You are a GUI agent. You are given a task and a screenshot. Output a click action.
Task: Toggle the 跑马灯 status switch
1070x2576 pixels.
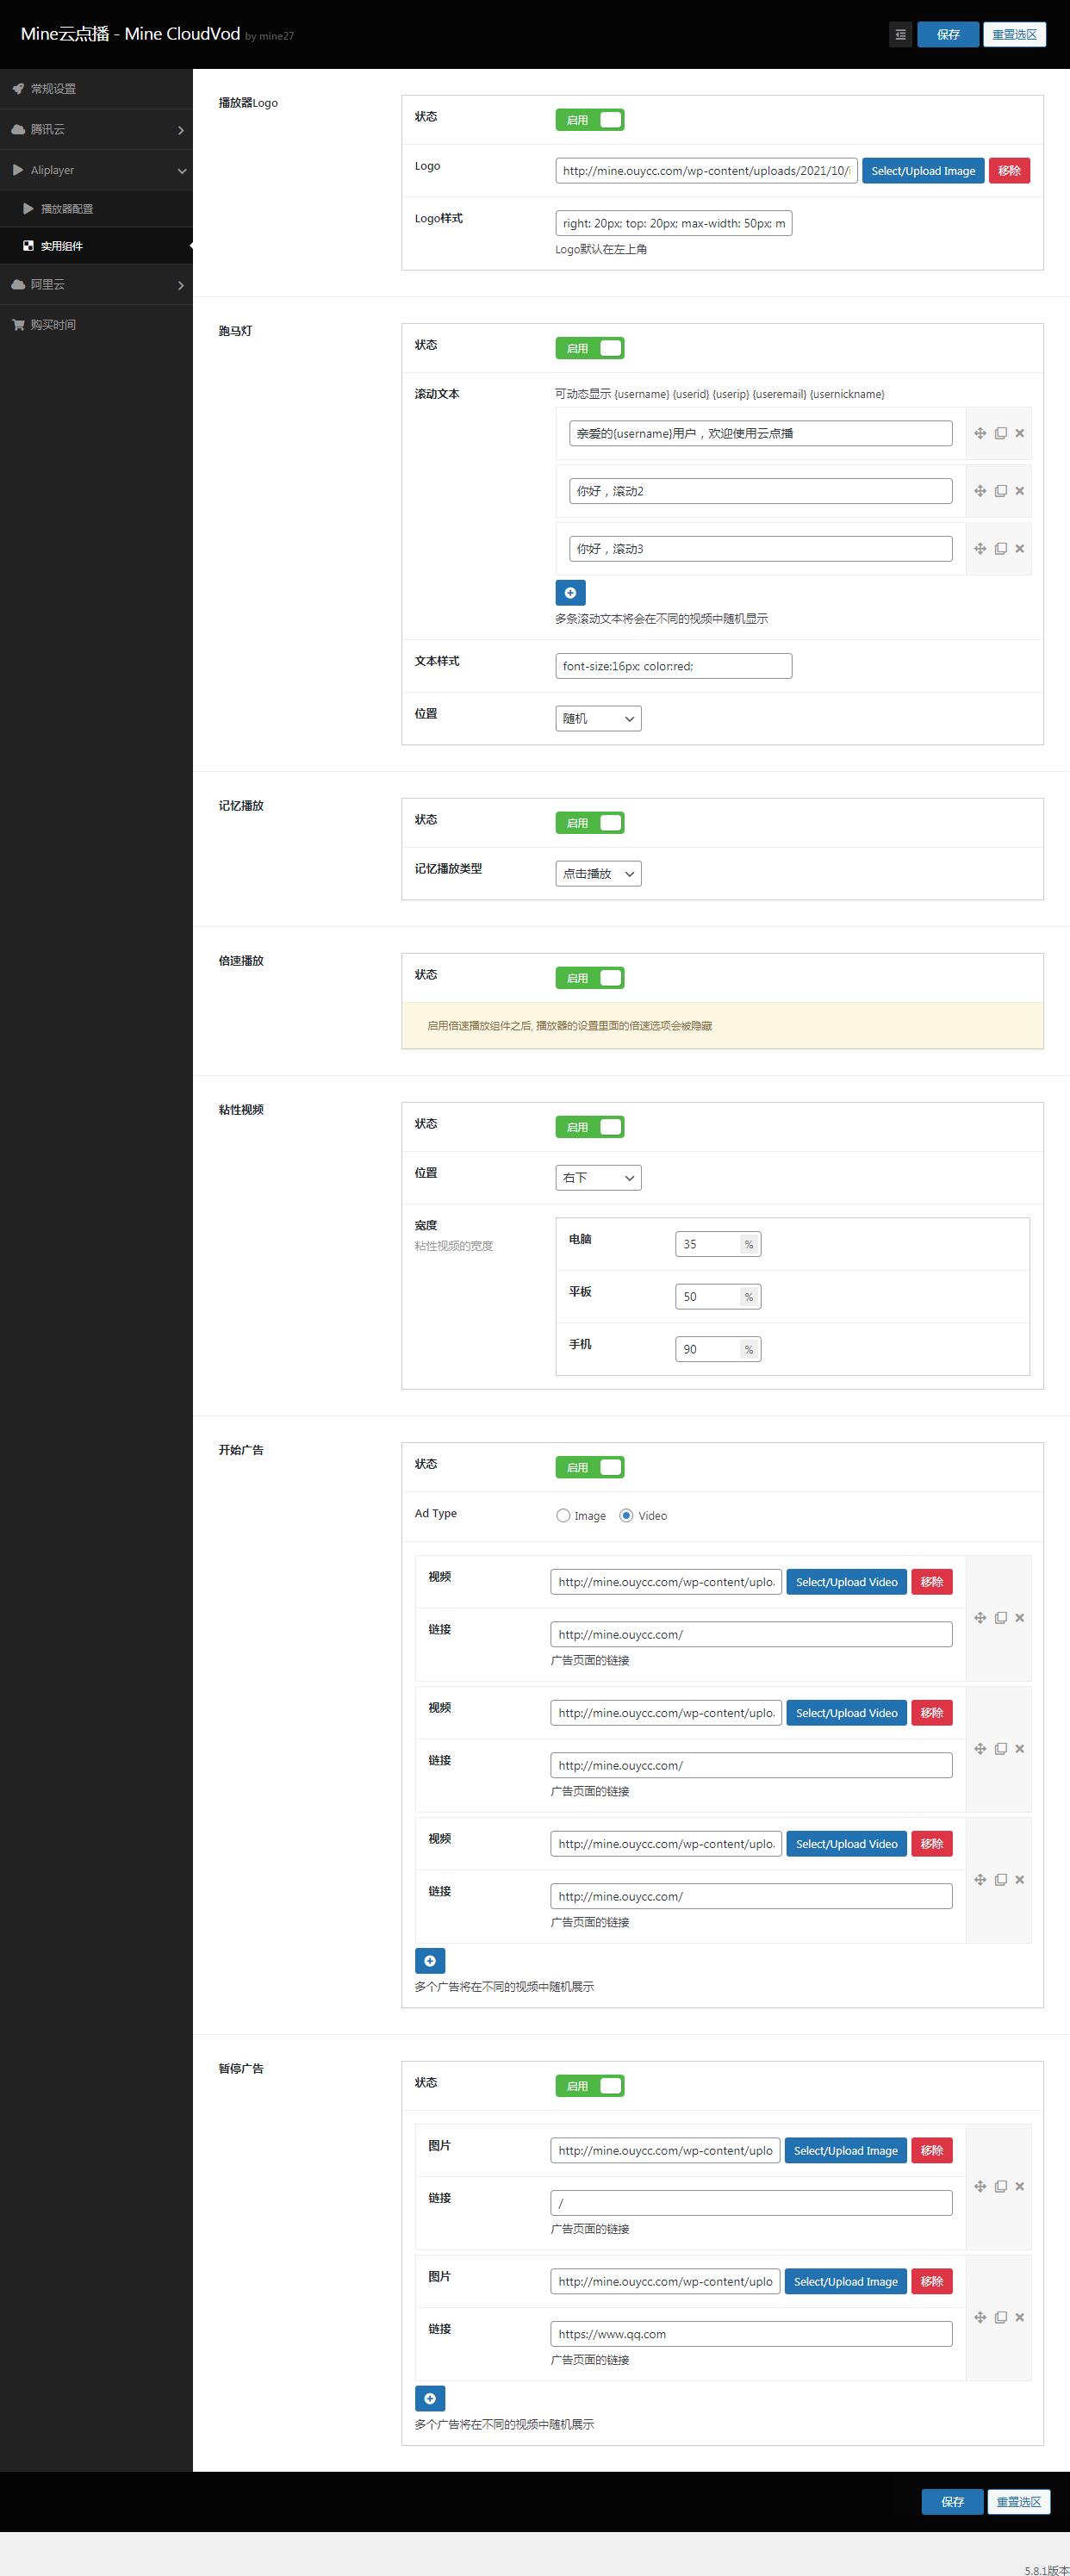[x=590, y=348]
